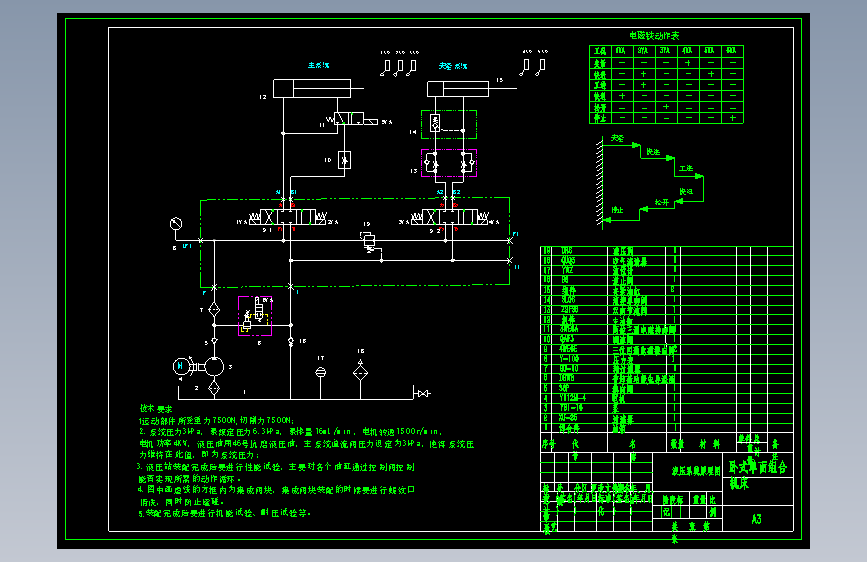Viewport: 867px width, 562px height.
Task: Select the right limit switch above the clamping rod
Action: click(541, 66)
